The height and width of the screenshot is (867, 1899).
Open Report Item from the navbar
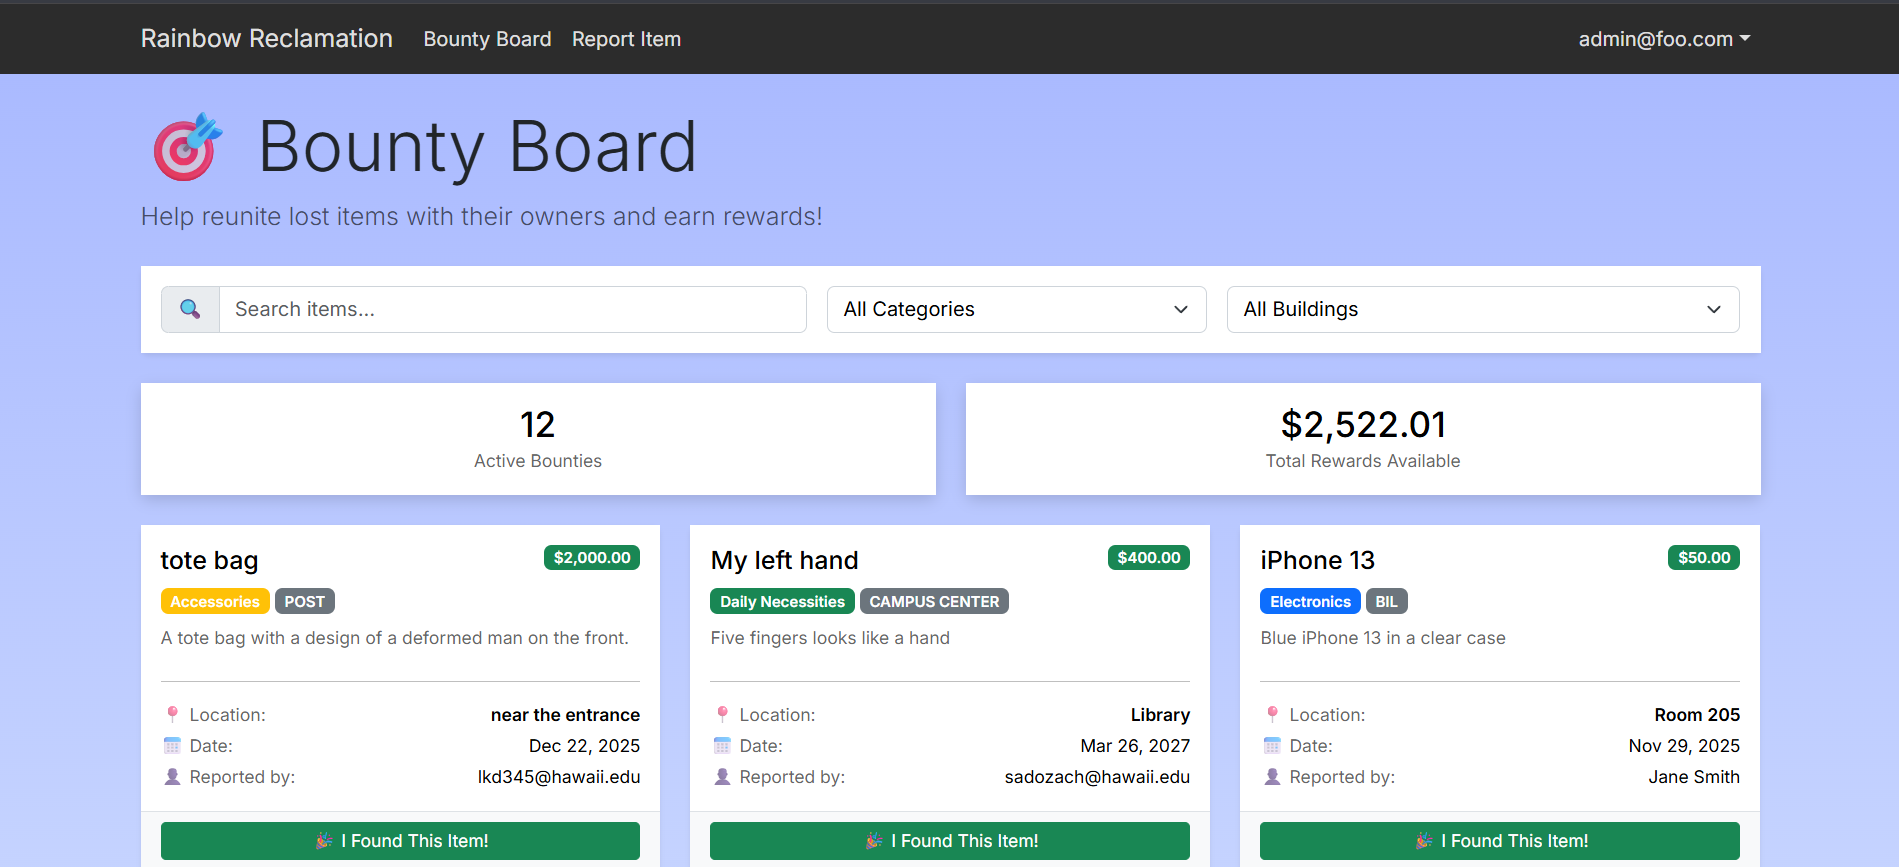pyautogui.click(x=626, y=39)
